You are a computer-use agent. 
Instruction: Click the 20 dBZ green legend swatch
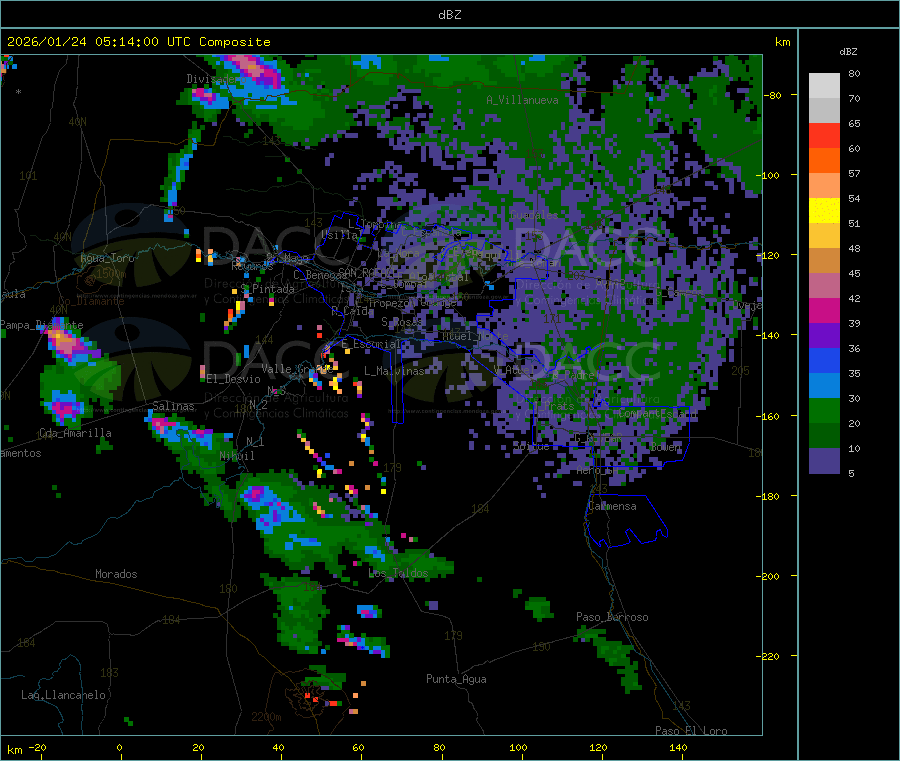coord(824,436)
